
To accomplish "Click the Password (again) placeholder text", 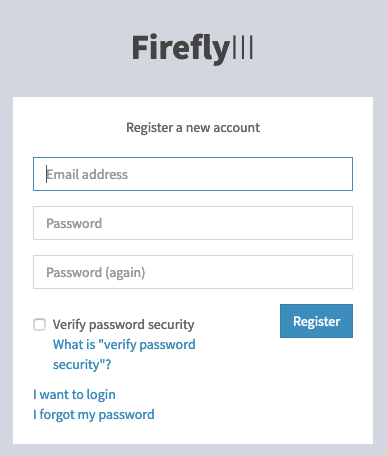I will pos(96,273).
